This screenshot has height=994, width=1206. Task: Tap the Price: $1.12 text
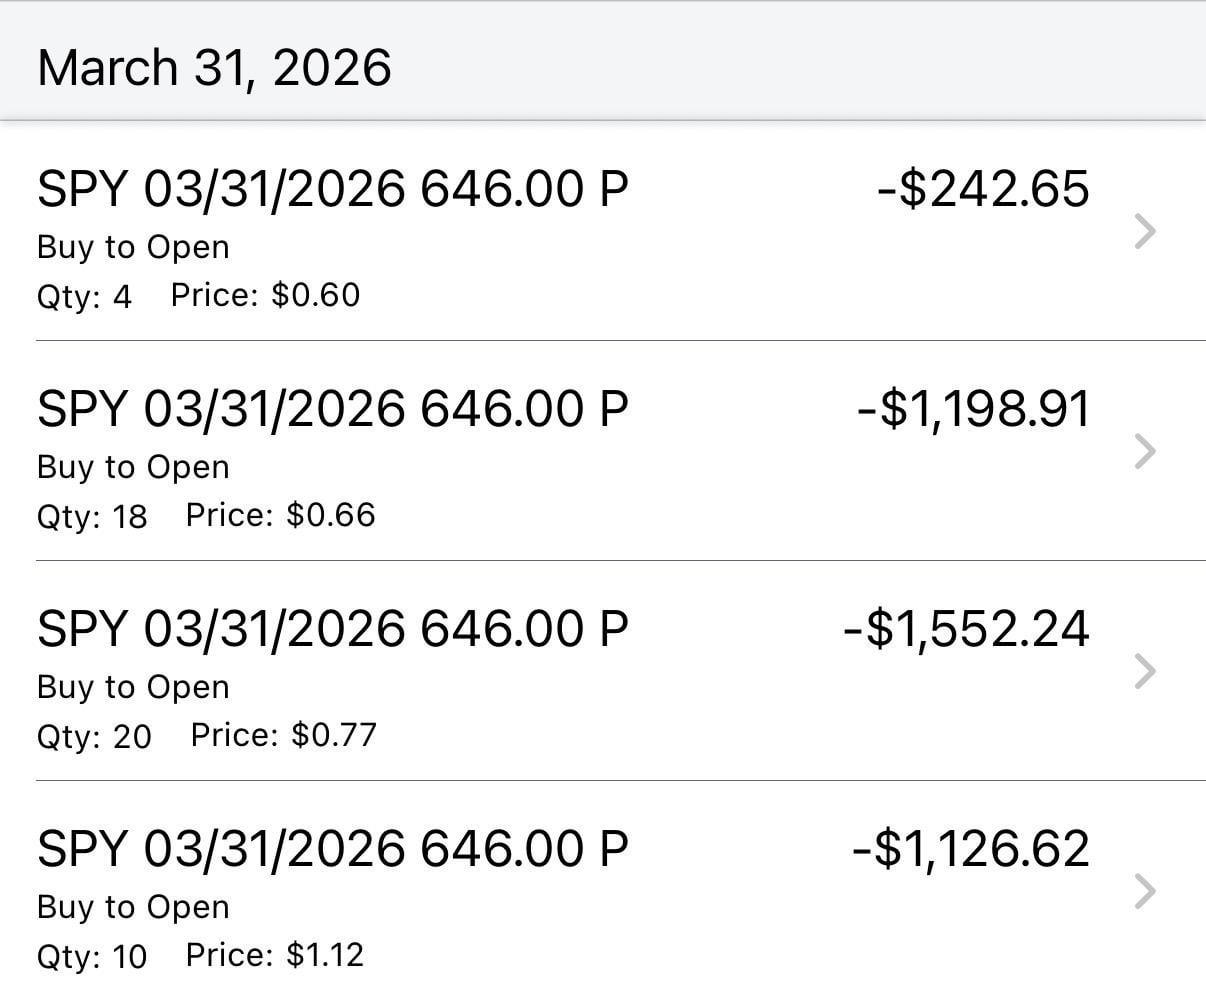click(275, 955)
